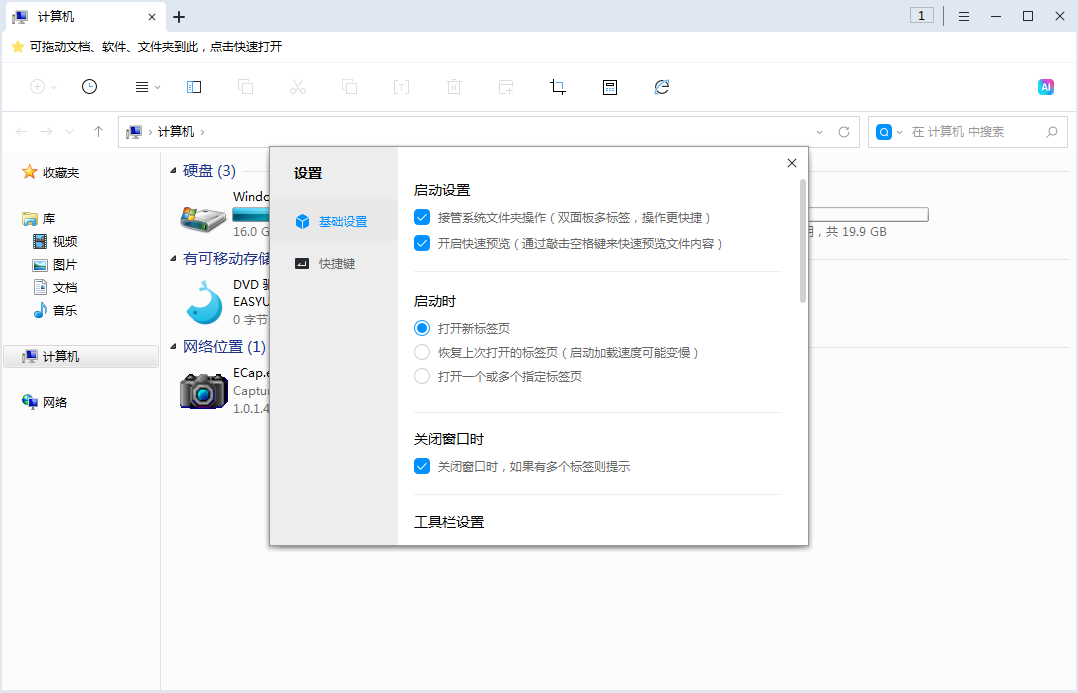Close the 设置 dialog
The height and width of the screenshot is (693, 1078).
click(x=792, y=163)
